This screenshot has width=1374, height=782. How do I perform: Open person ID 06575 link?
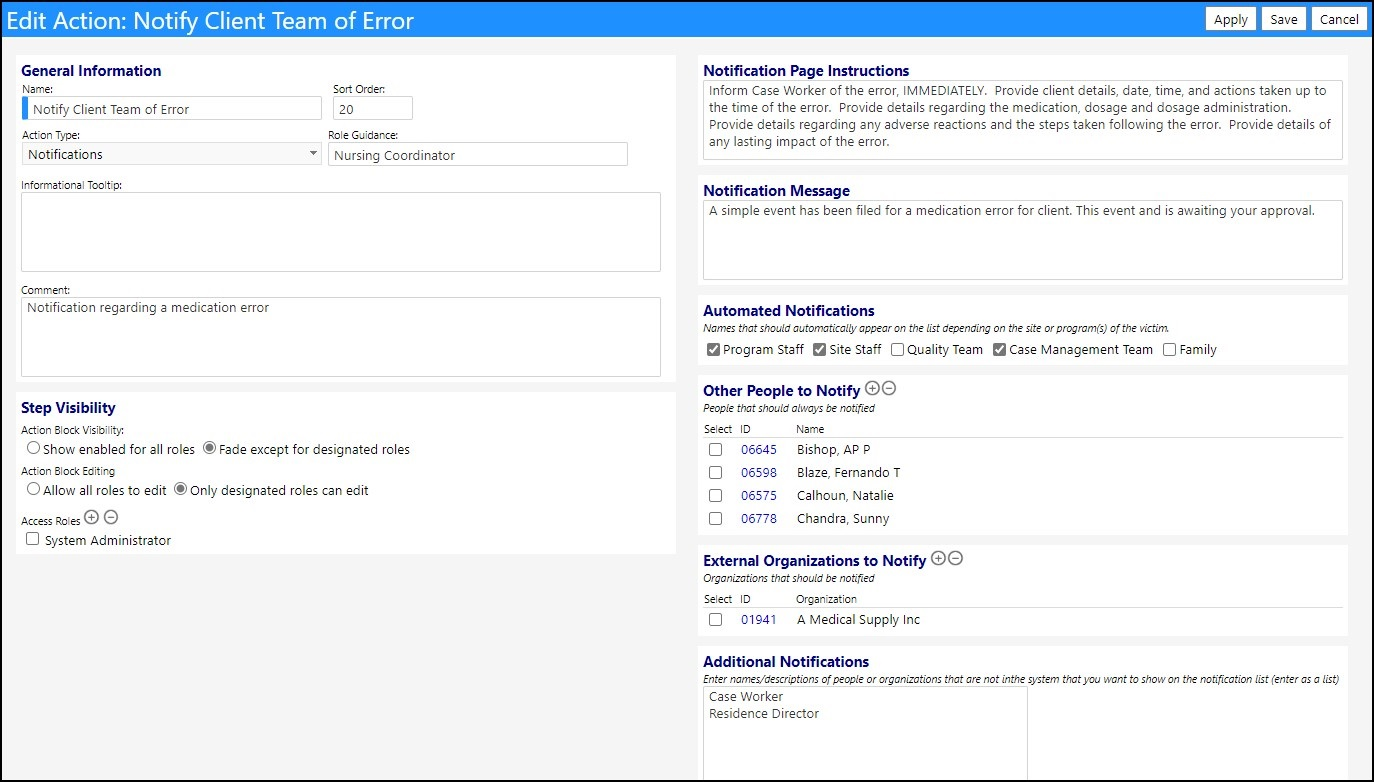[x=759, y=496]
